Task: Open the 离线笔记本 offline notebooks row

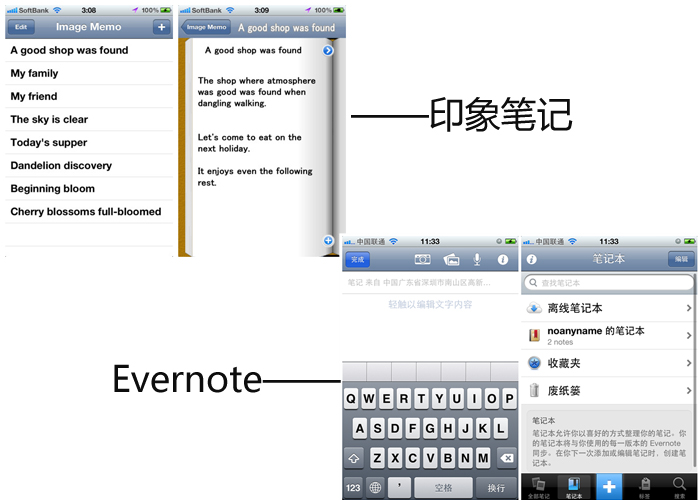Action: 608,308
